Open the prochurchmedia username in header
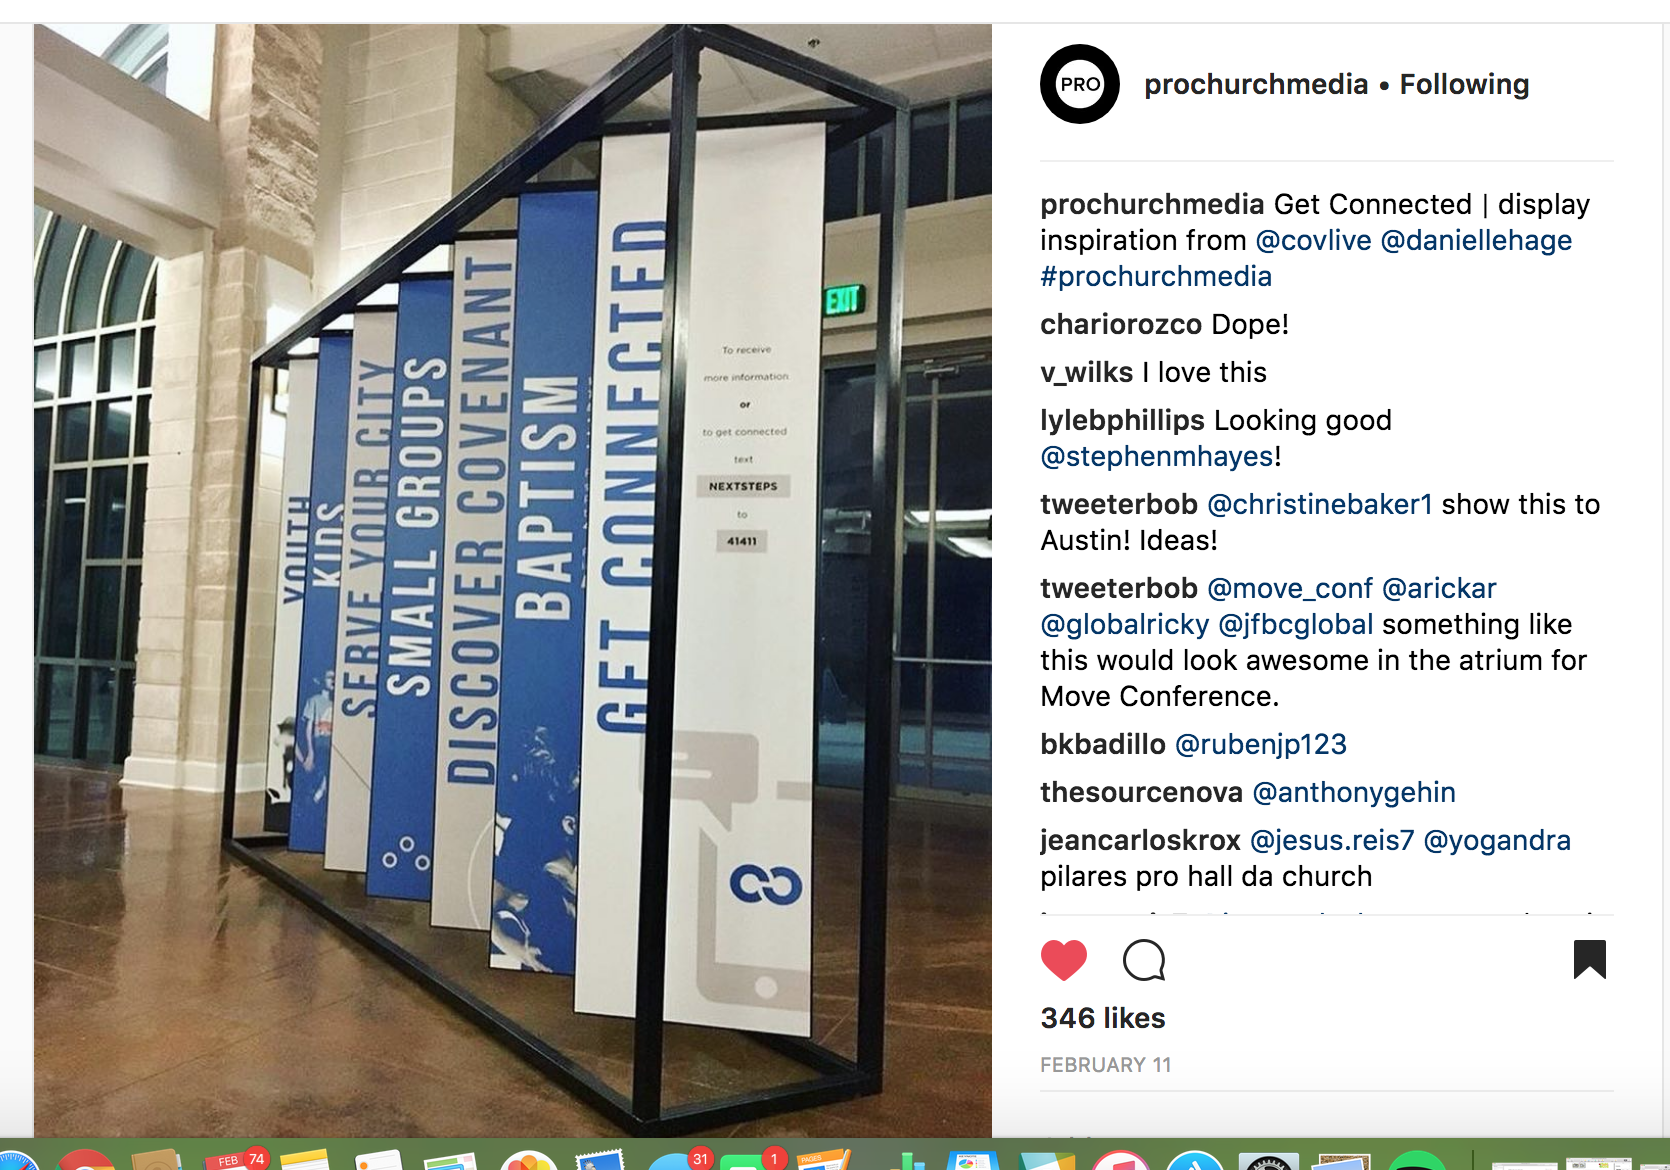The width and height of the screenshot is (1670, 1170). click(1256, 84)
